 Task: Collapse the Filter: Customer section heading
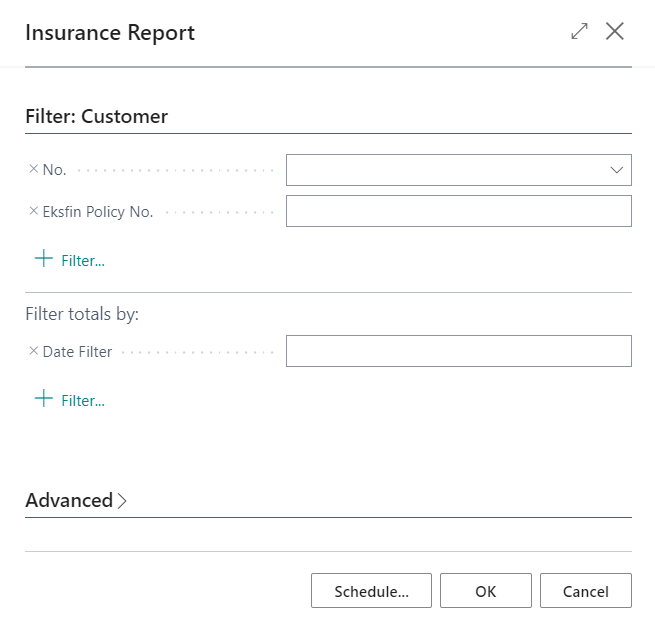click(96, 116)
